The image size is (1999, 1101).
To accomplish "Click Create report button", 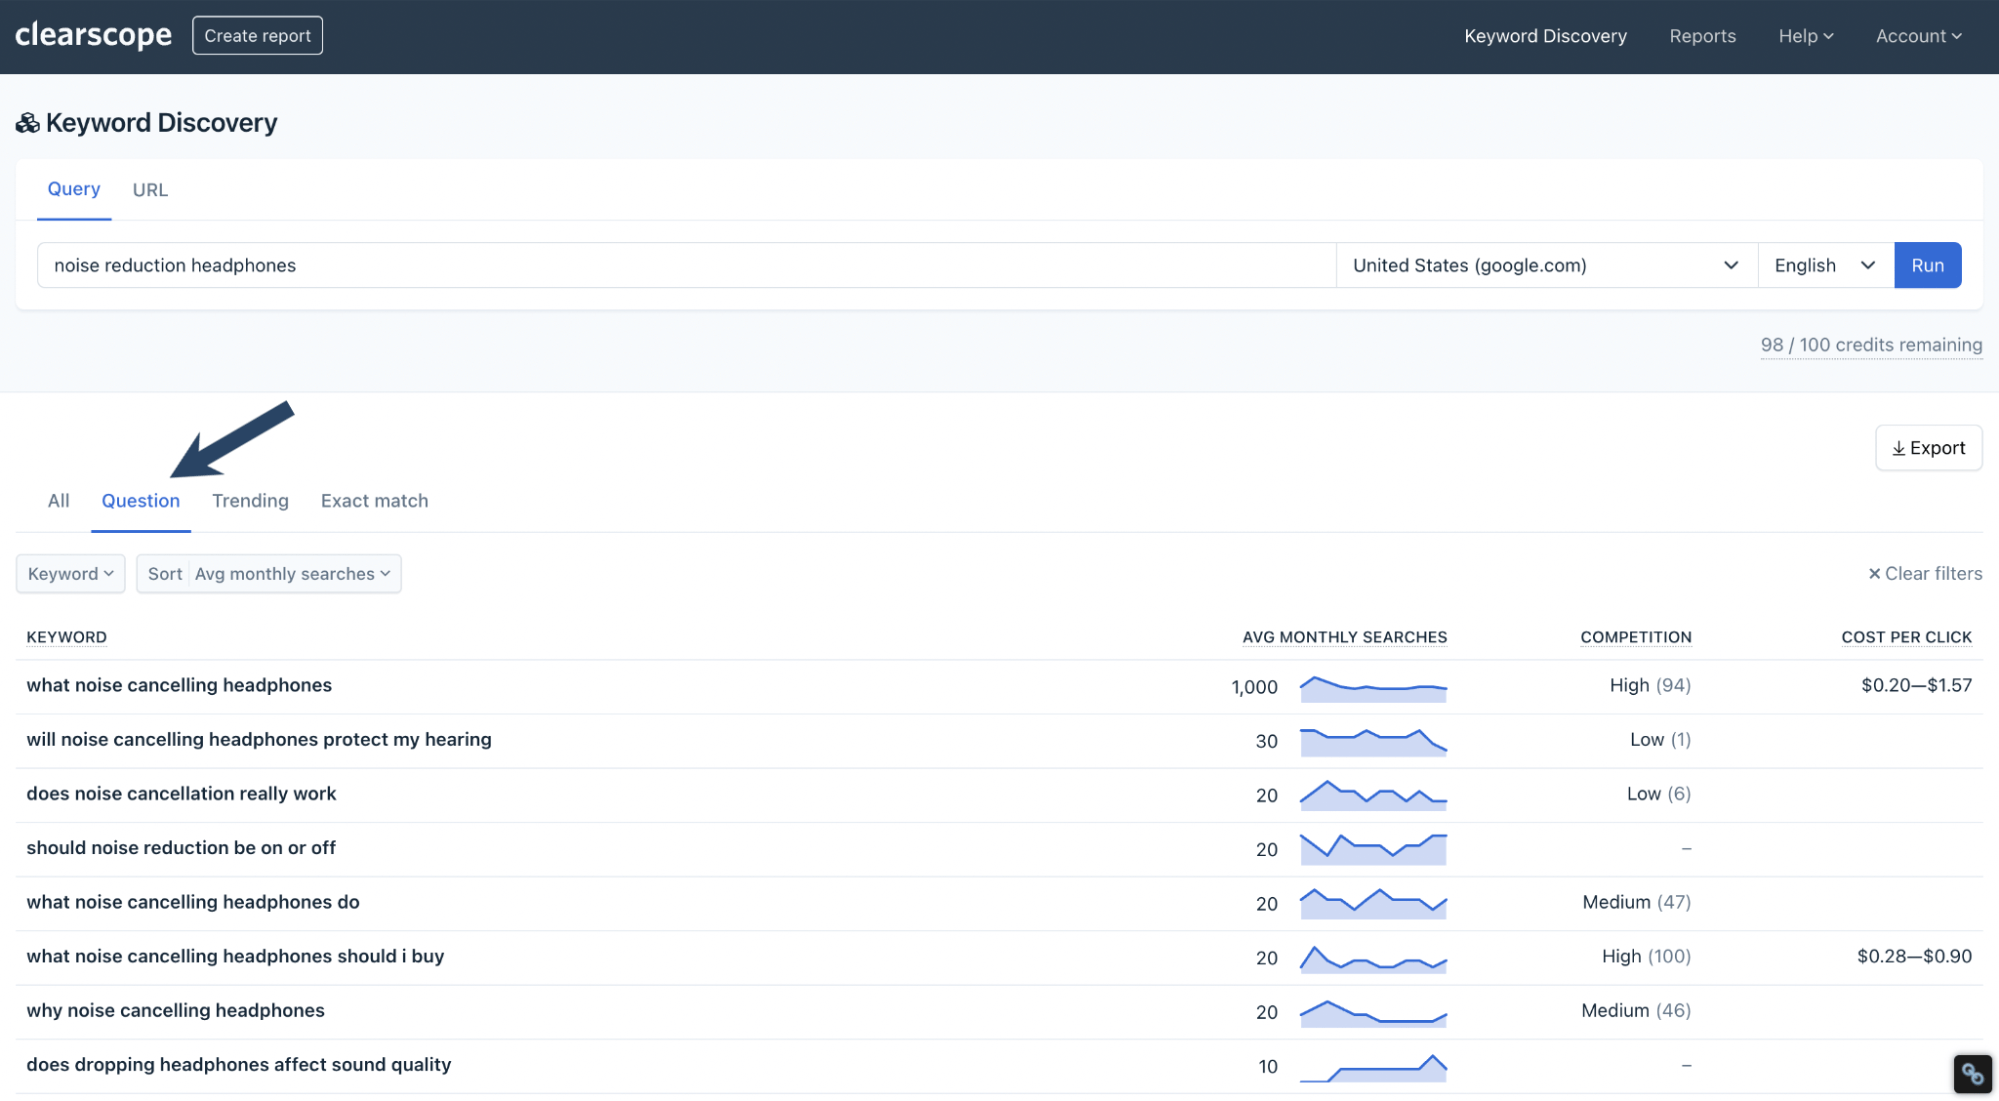I will tap(257, 36).
